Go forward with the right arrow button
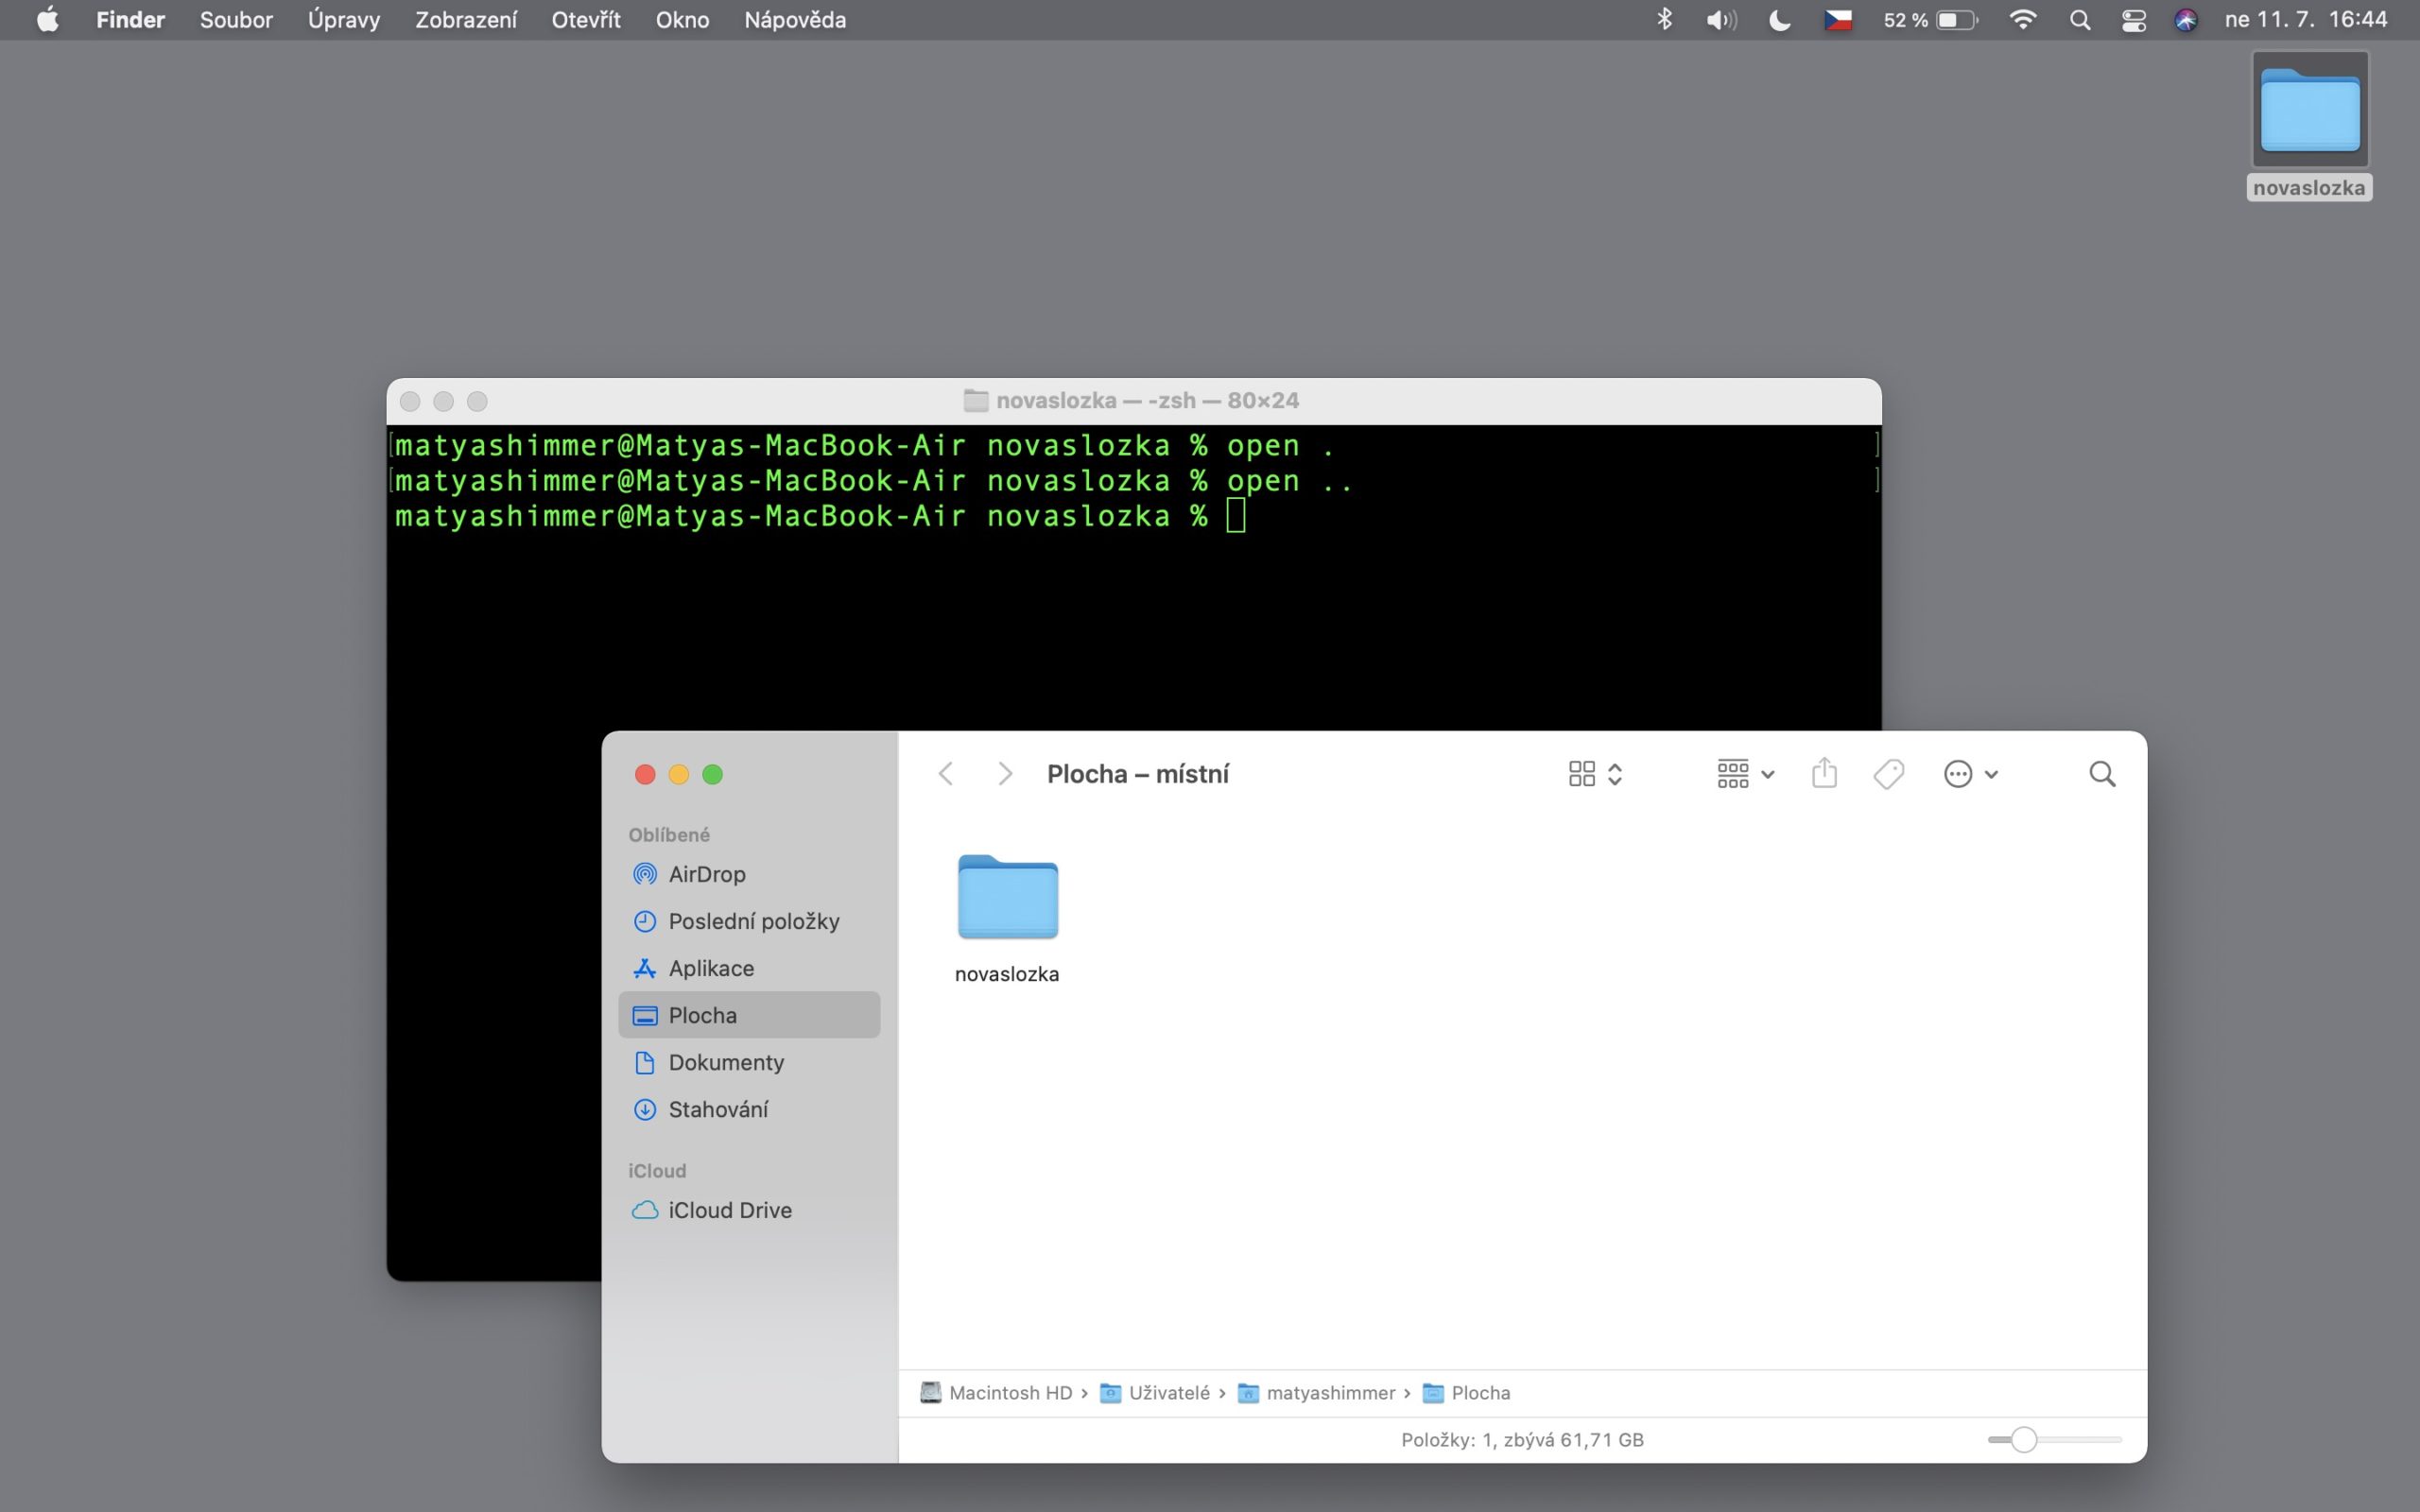 1005,774
